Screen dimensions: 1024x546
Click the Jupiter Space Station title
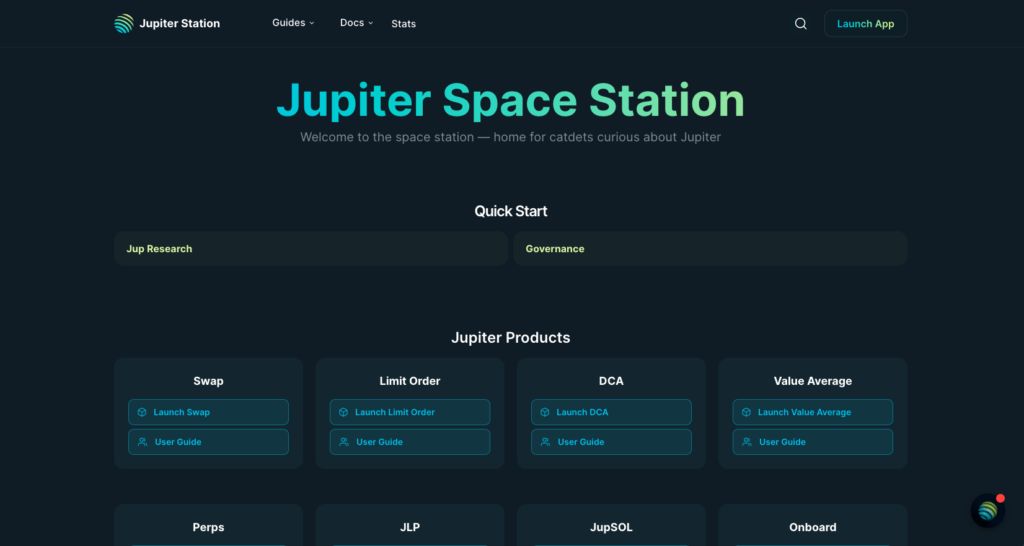[511, 101]
